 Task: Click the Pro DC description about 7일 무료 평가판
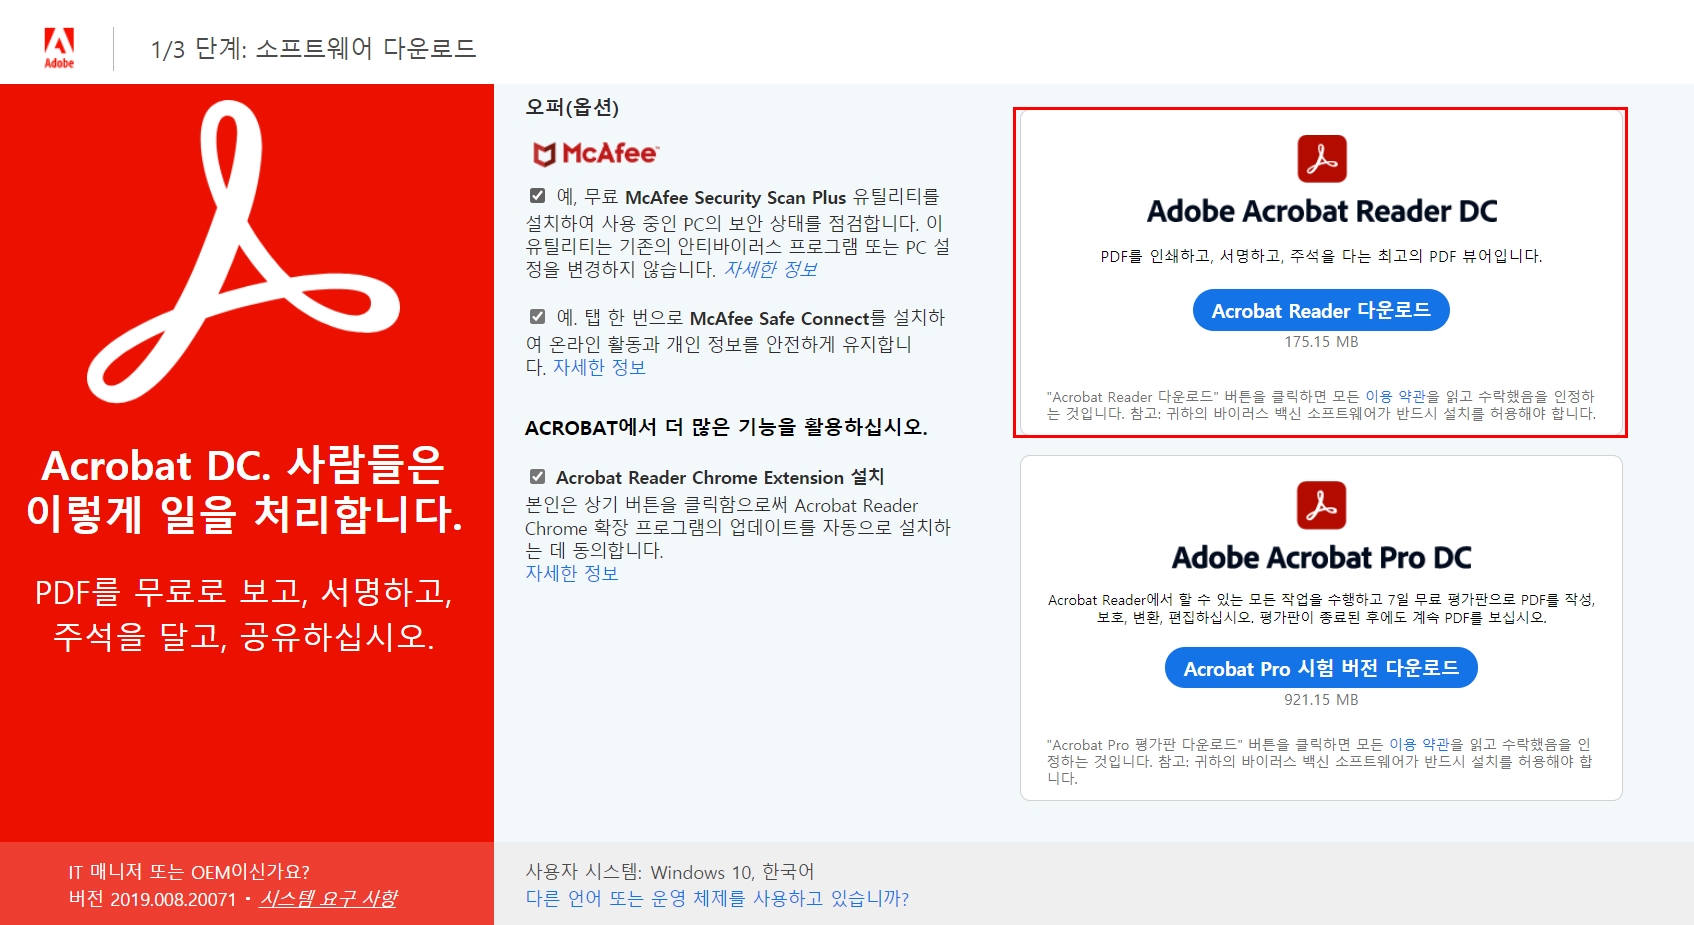pos(1321,608)
